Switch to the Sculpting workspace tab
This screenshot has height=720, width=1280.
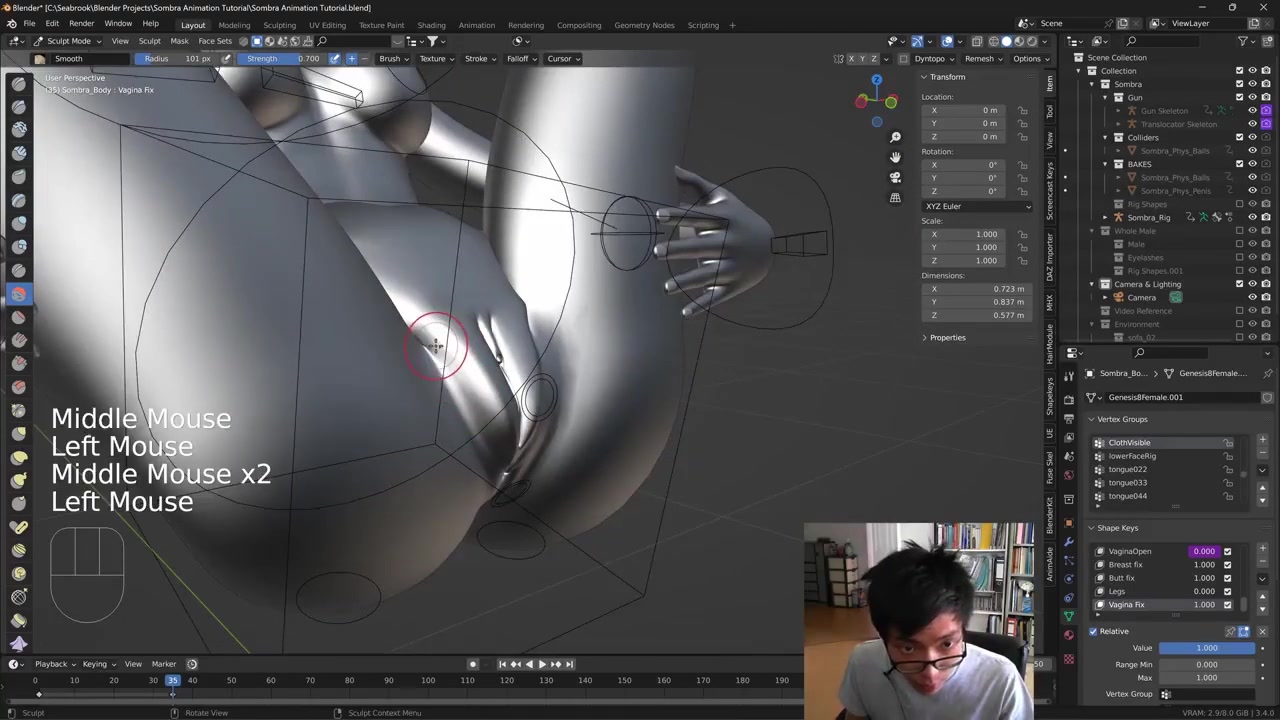(x=279, y=25)
